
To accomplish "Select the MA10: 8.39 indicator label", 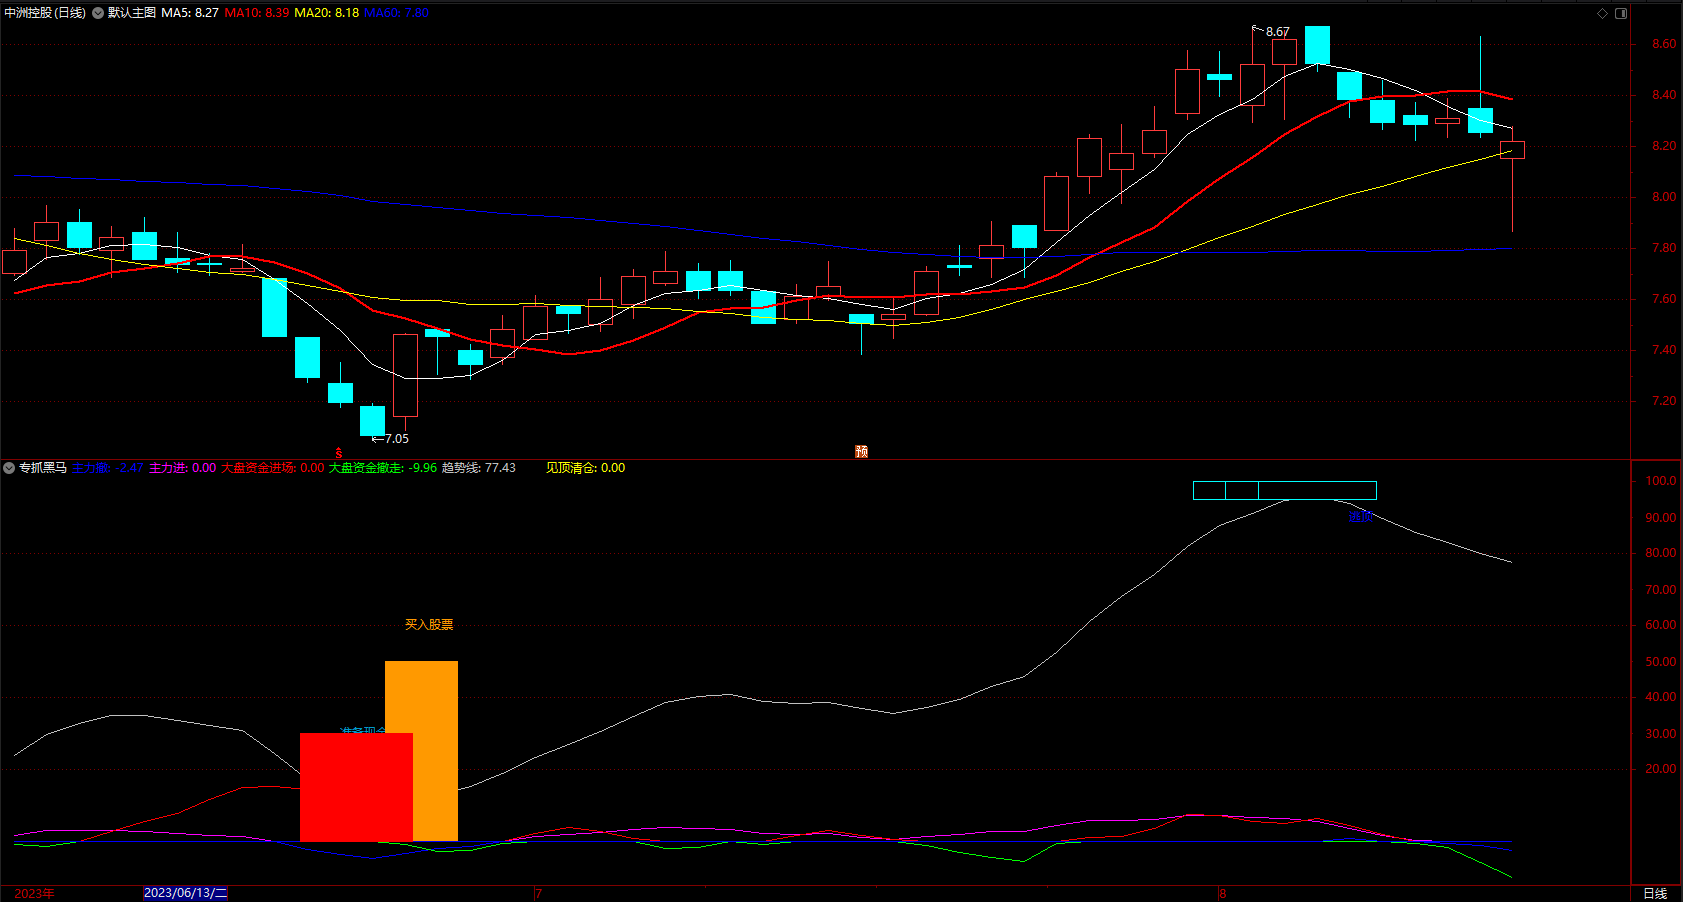I will (x=257, y=13).
